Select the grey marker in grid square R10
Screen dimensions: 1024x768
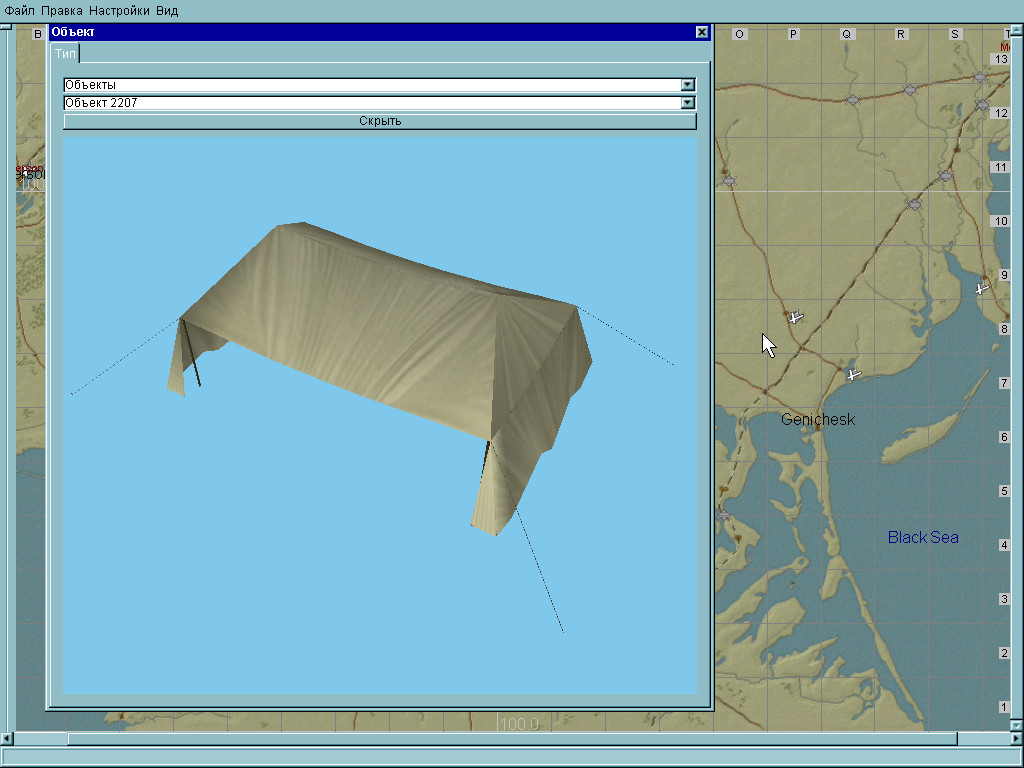913,204
